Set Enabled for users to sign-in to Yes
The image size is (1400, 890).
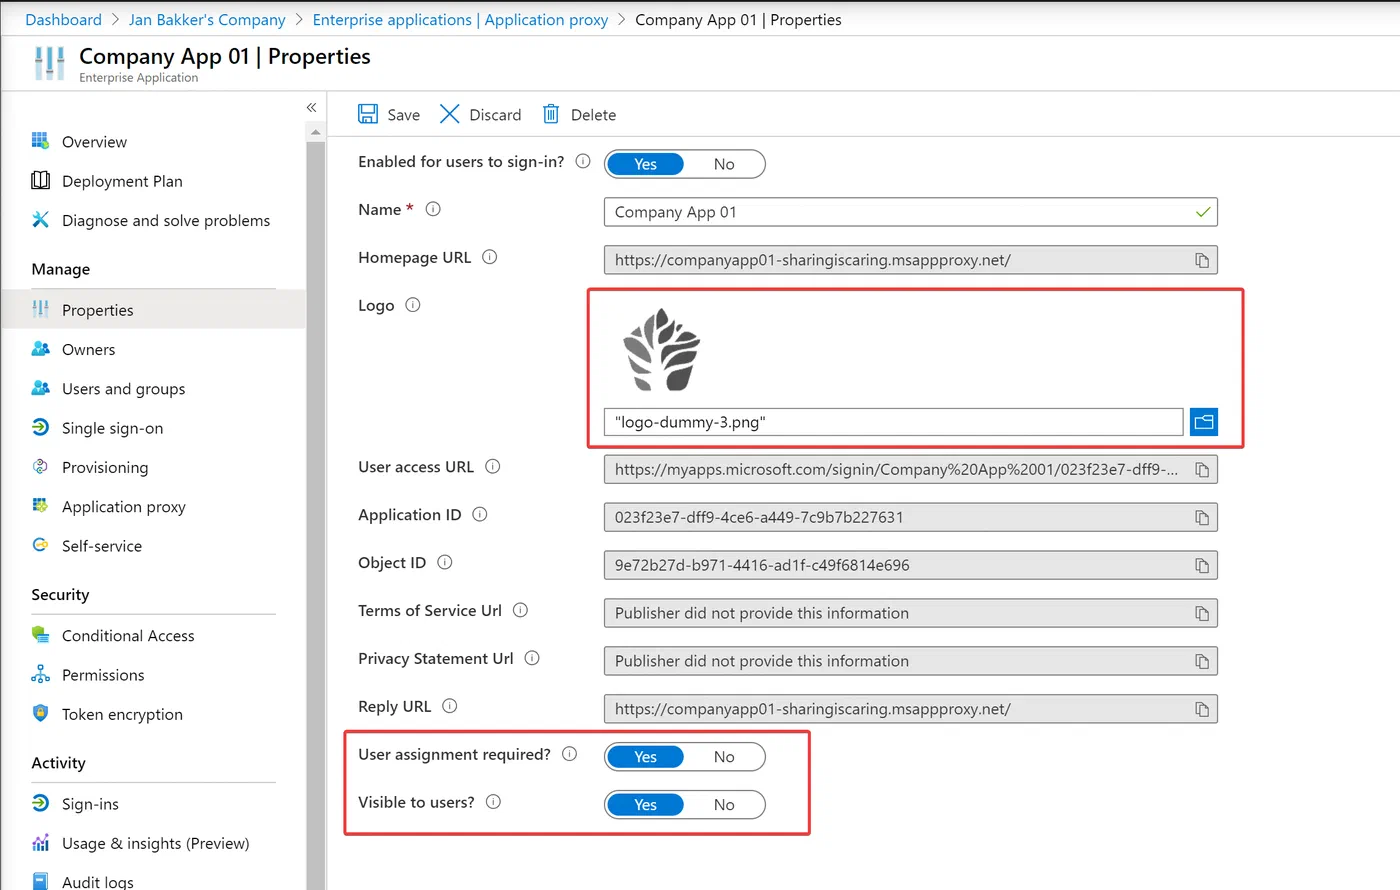click(x=645, y=164)
